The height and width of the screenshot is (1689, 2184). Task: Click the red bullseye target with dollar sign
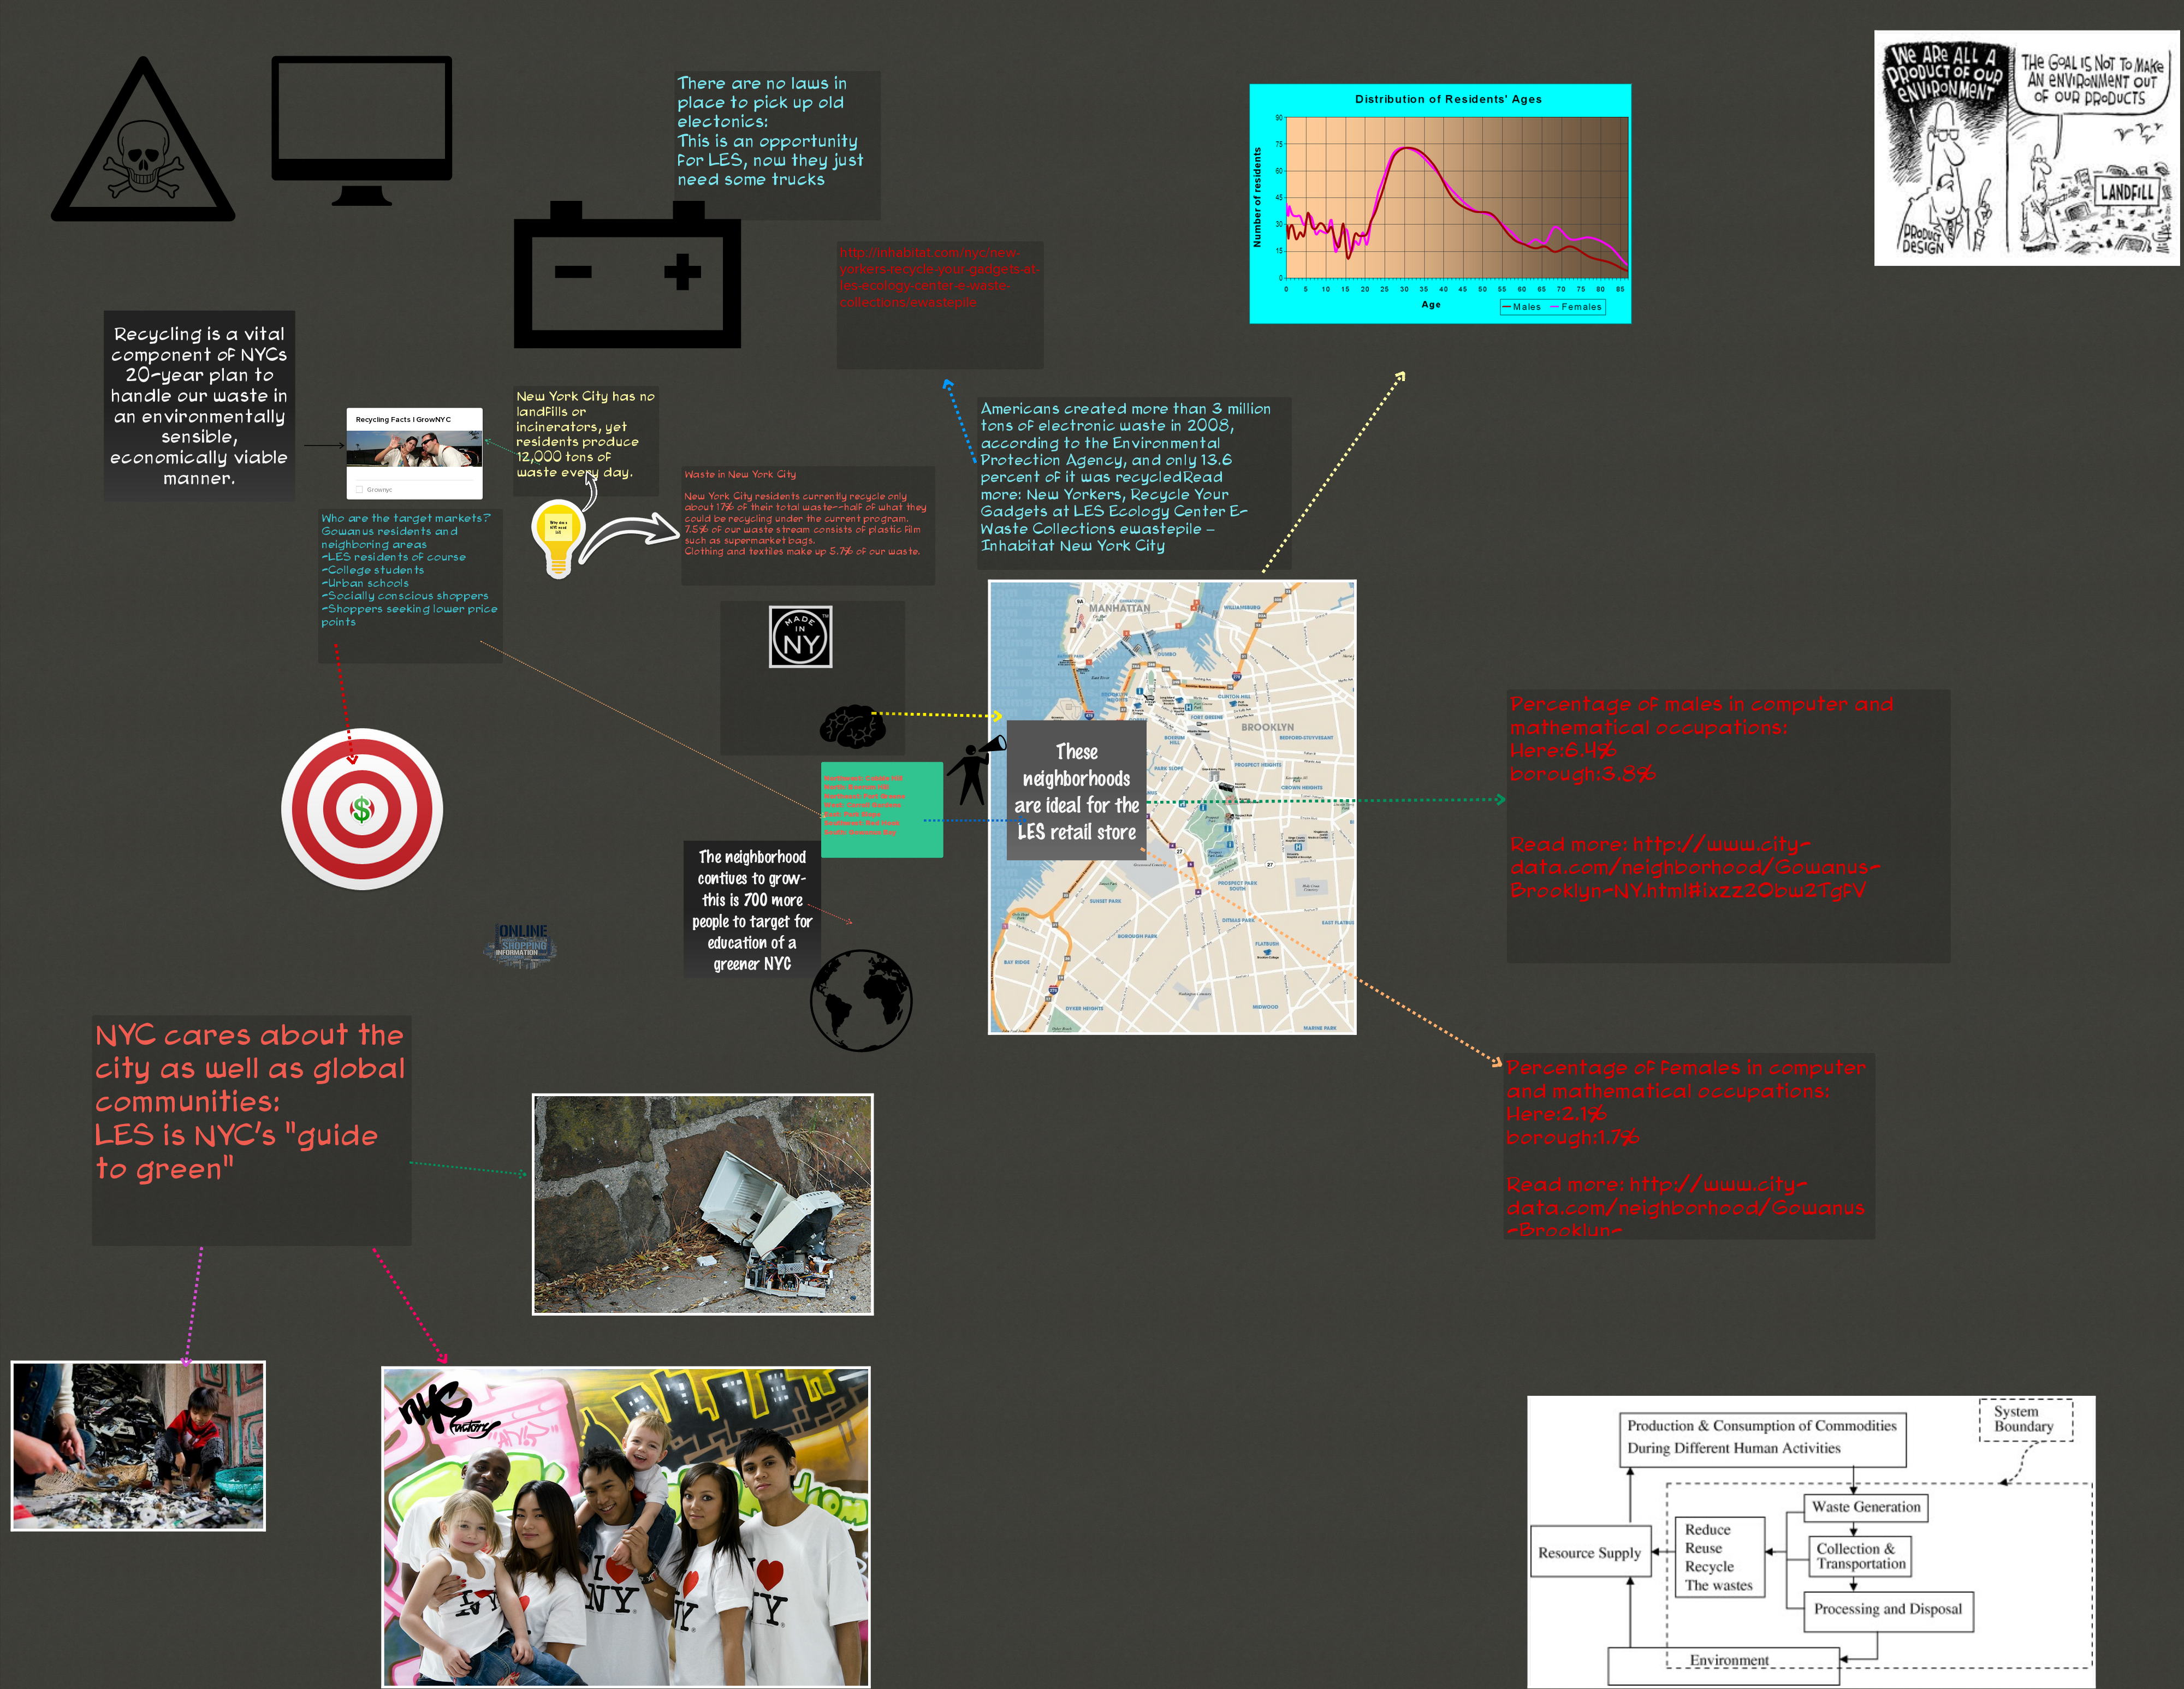tap(362, 809)
